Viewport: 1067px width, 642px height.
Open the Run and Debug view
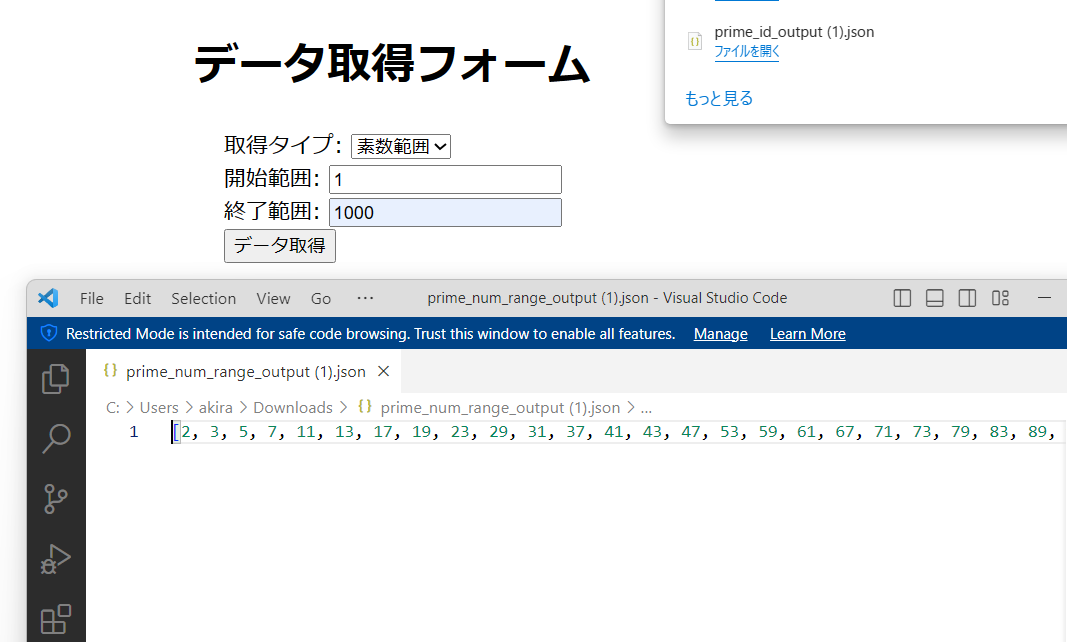[x=56, y=559]
